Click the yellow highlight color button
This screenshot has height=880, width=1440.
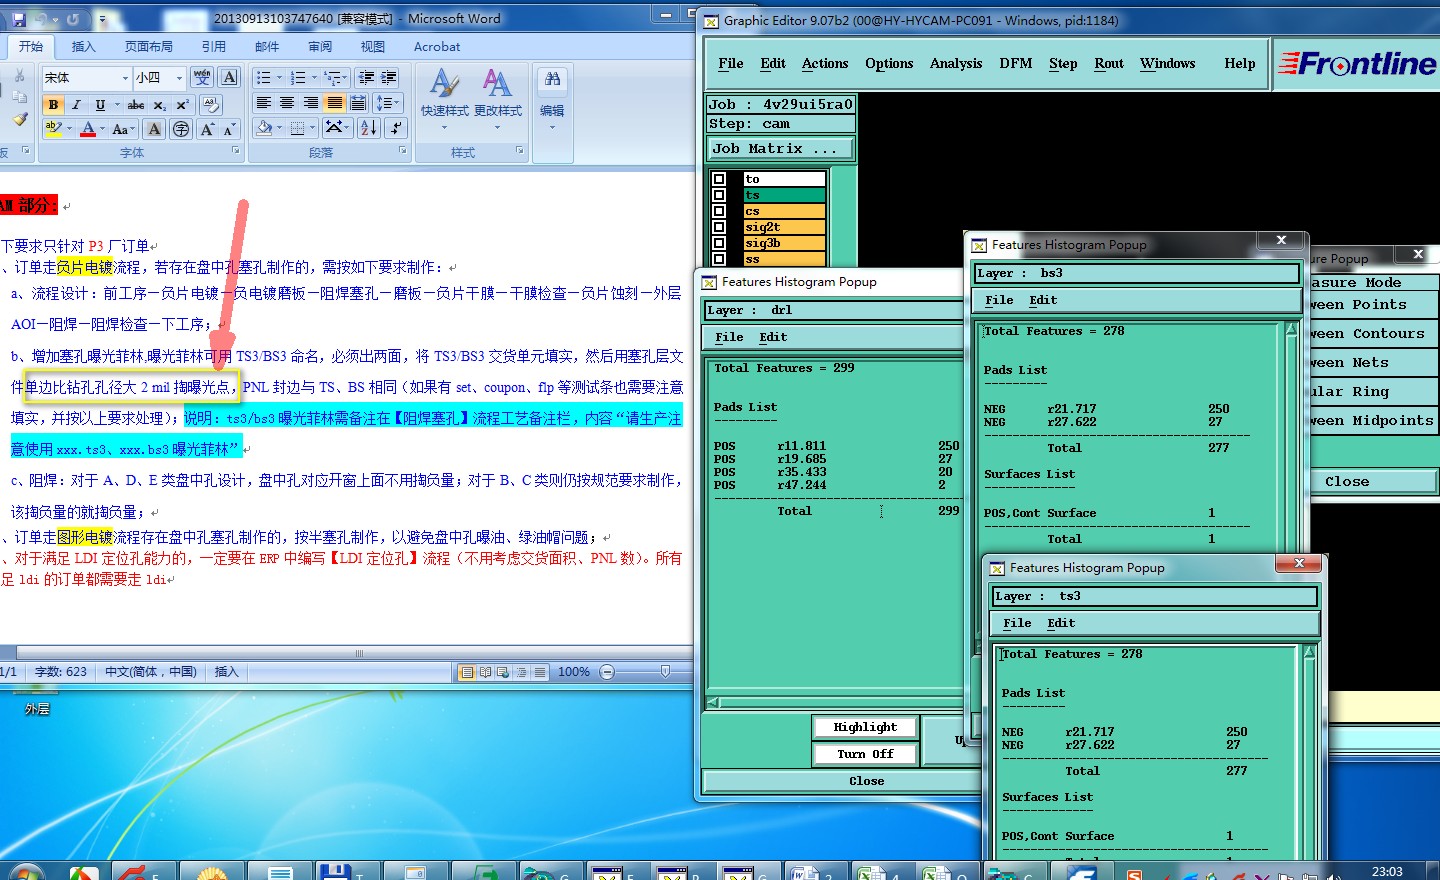(54, 129)
